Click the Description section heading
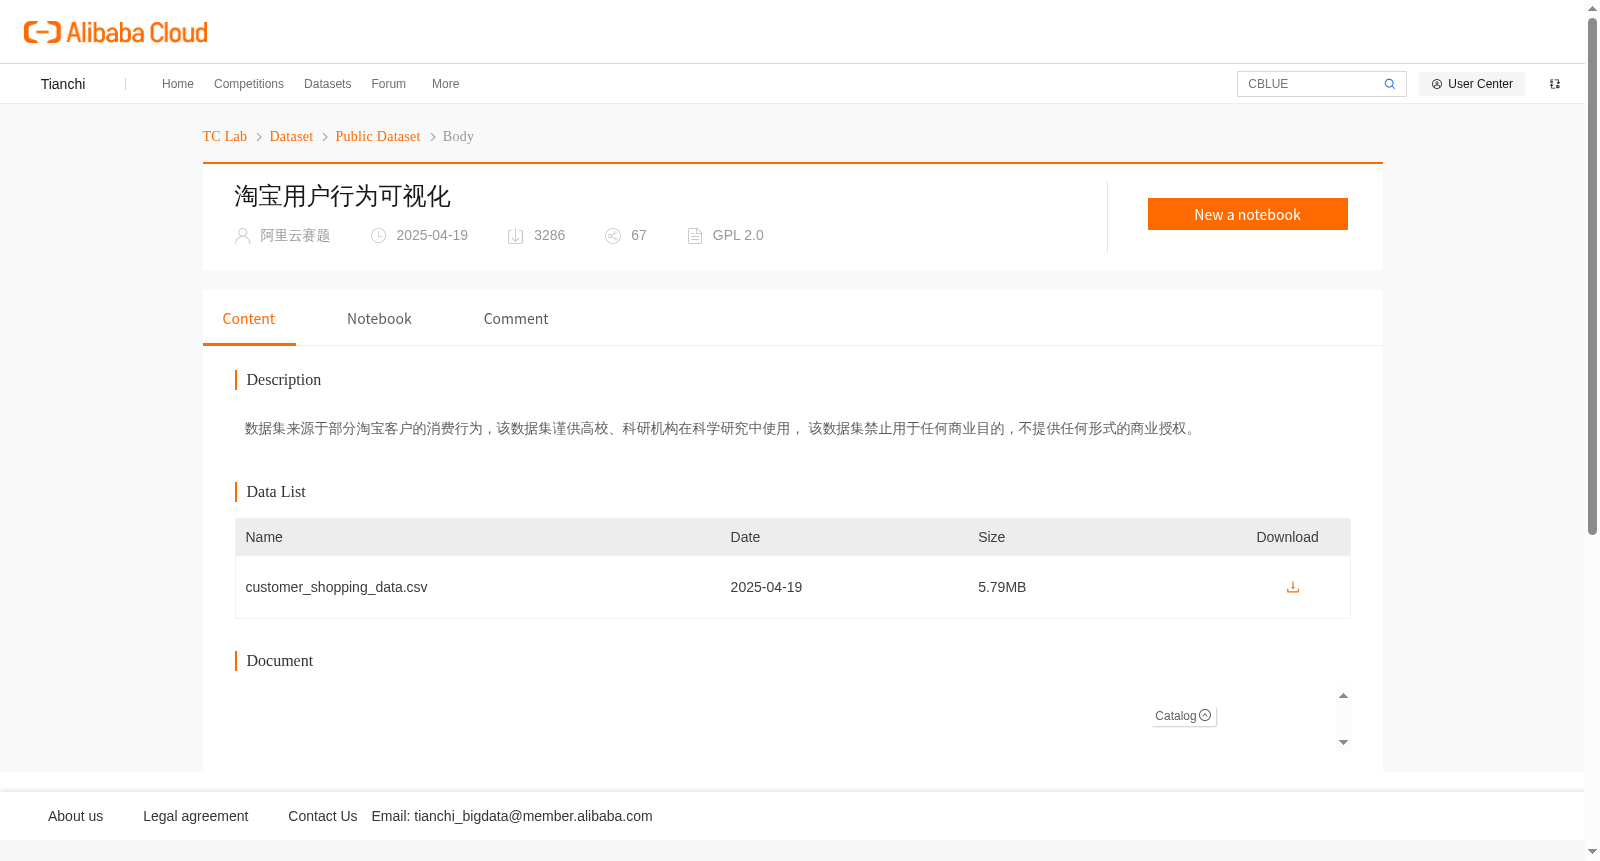1600x861 pixels. 284,380
